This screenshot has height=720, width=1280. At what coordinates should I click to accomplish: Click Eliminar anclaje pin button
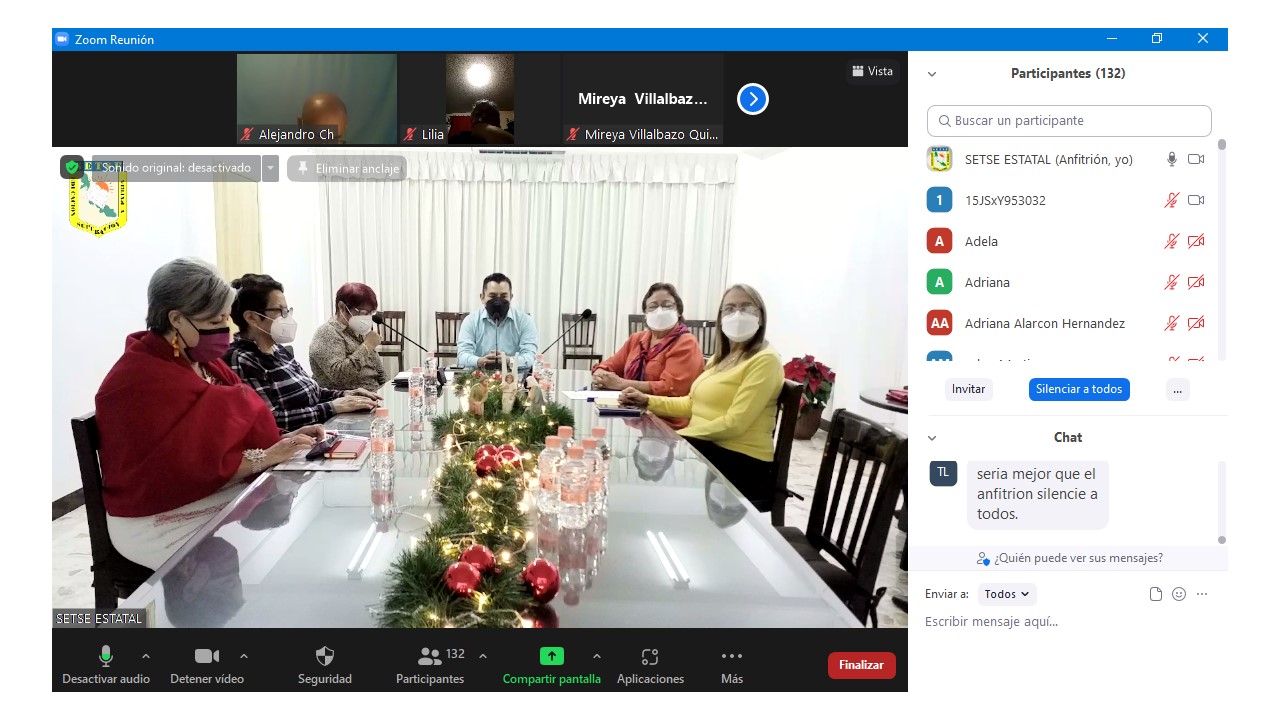click(347, 168)
